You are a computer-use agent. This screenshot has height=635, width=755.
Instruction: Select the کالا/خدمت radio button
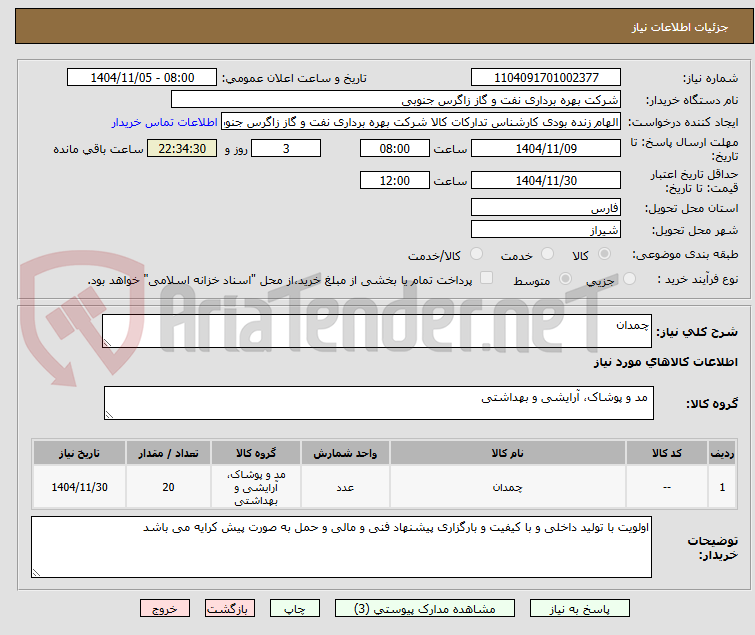[476, 254]
